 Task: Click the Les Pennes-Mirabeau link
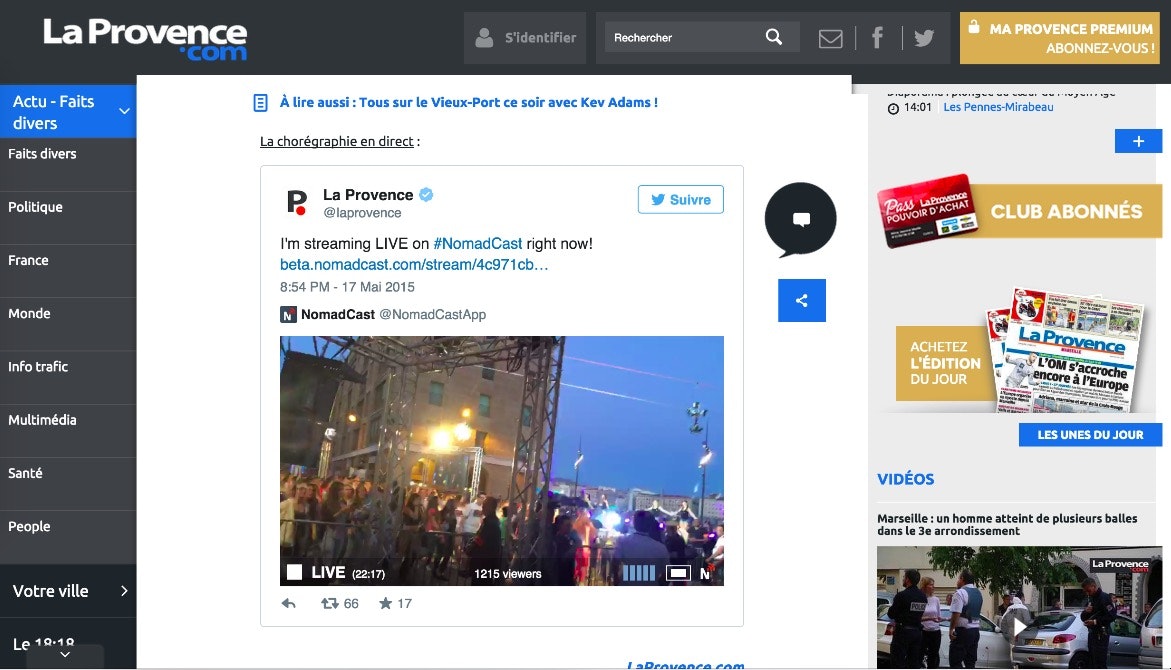[998, 108]
